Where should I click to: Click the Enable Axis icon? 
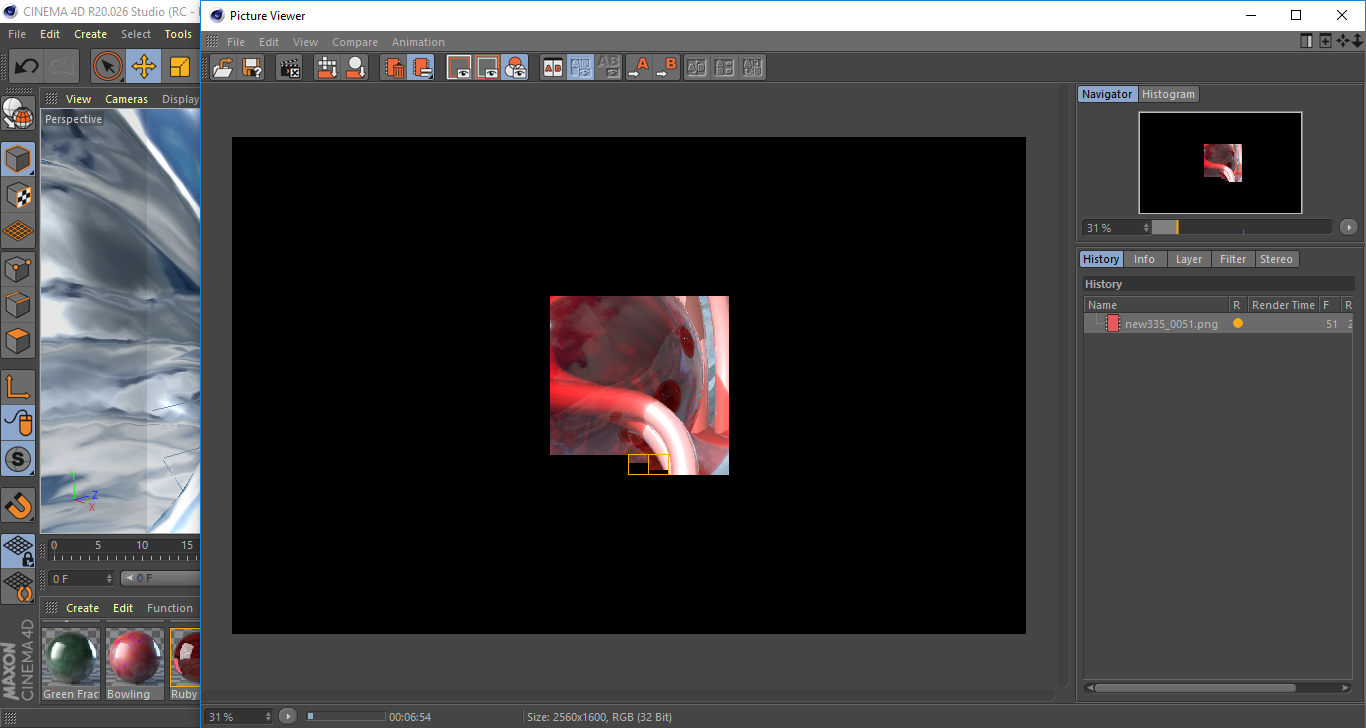coord(18,387)
